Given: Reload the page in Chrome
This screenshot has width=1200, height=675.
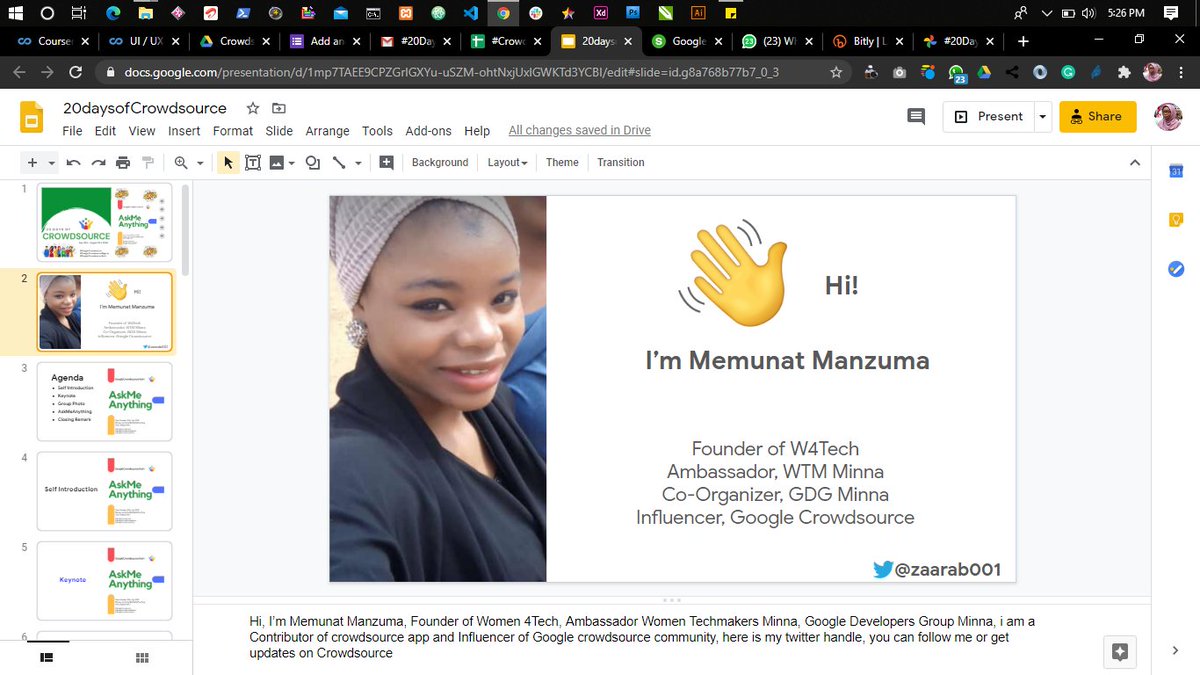Looking at the screenshot, I should [x=76, y=72].
